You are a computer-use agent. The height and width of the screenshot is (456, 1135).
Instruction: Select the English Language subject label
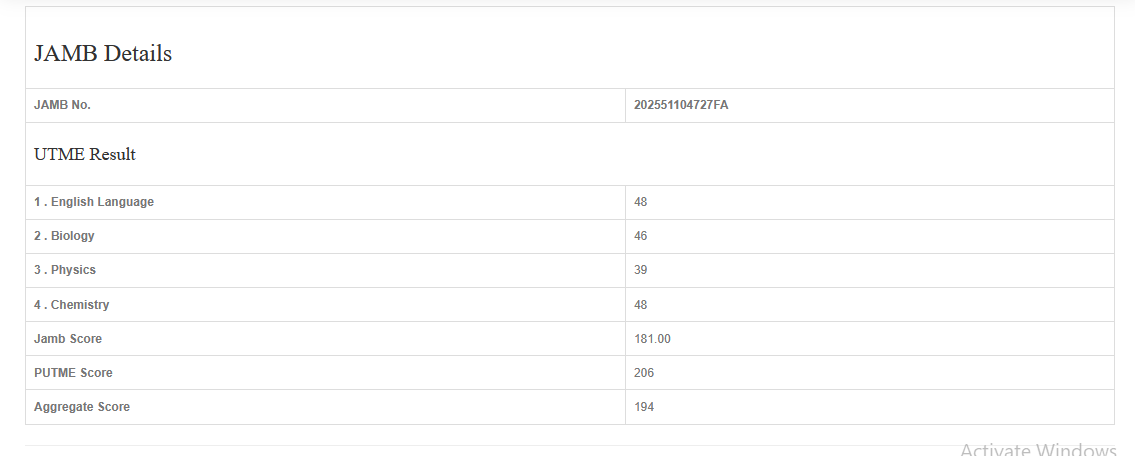pos(94,202)
